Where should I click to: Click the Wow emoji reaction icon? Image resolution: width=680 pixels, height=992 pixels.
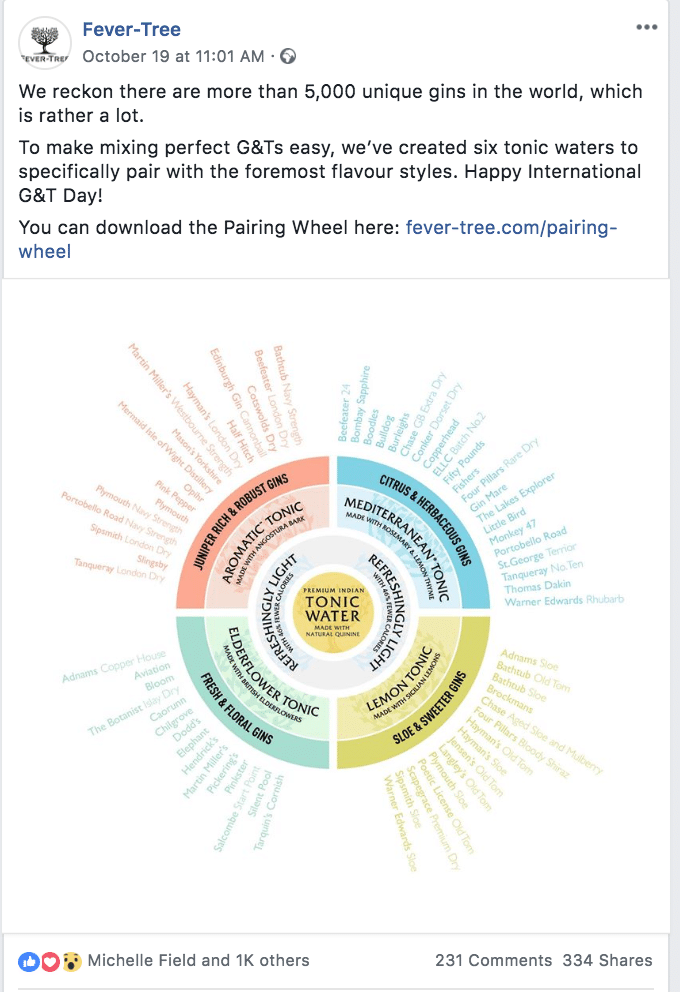tap(71, 961)
